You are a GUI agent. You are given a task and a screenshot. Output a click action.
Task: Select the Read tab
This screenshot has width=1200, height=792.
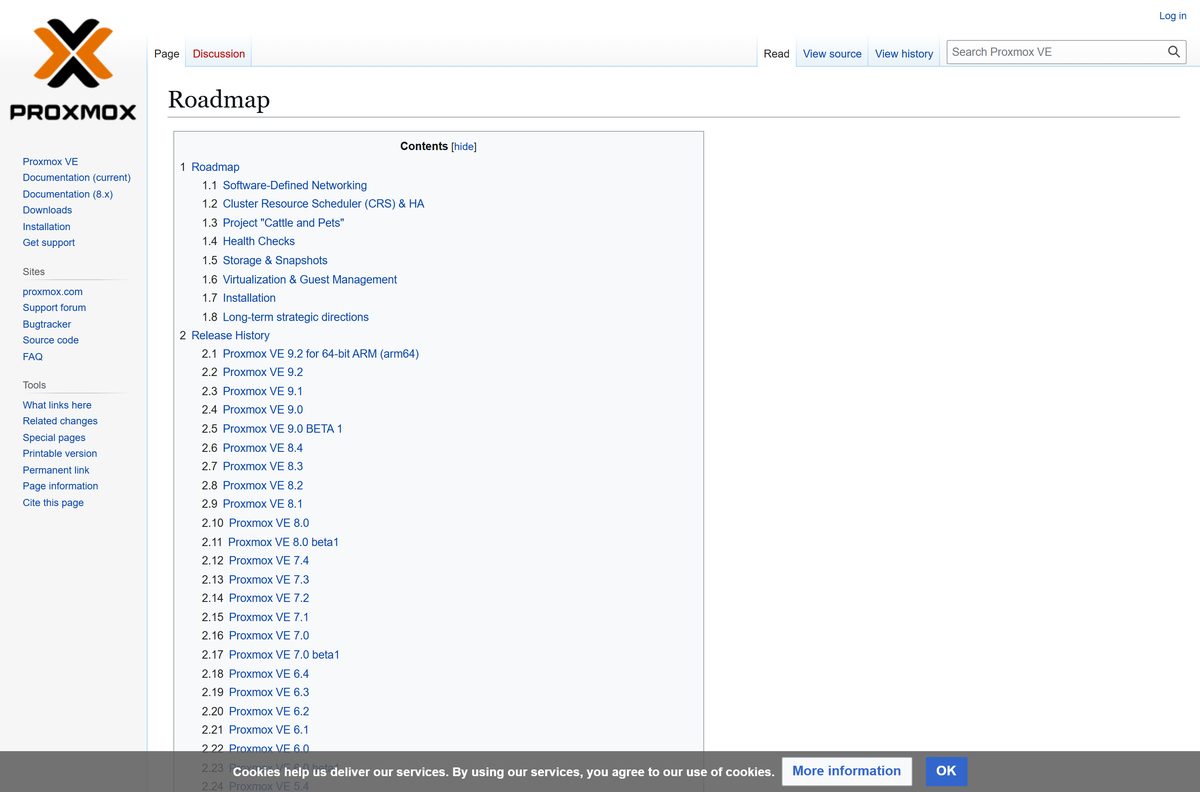pos(776,54)
